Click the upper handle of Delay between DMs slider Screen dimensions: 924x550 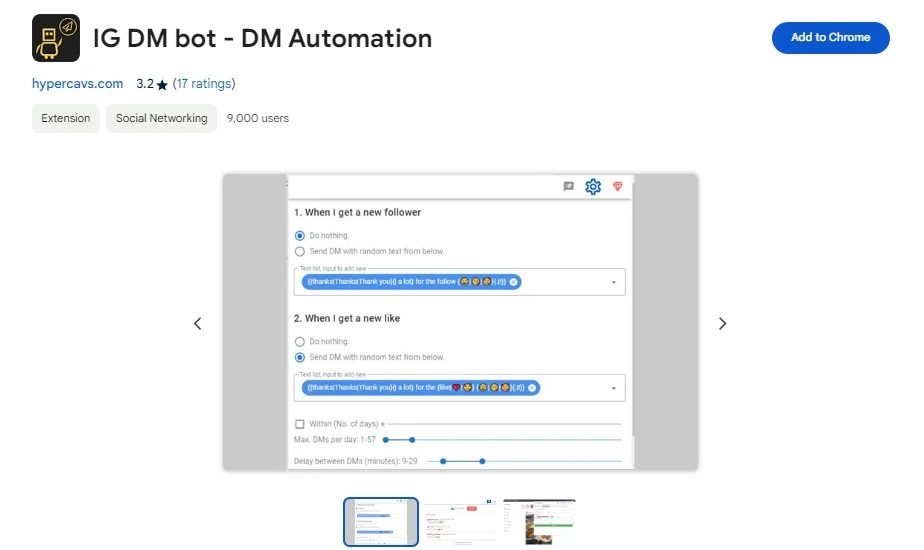click(x=482, y=462)
